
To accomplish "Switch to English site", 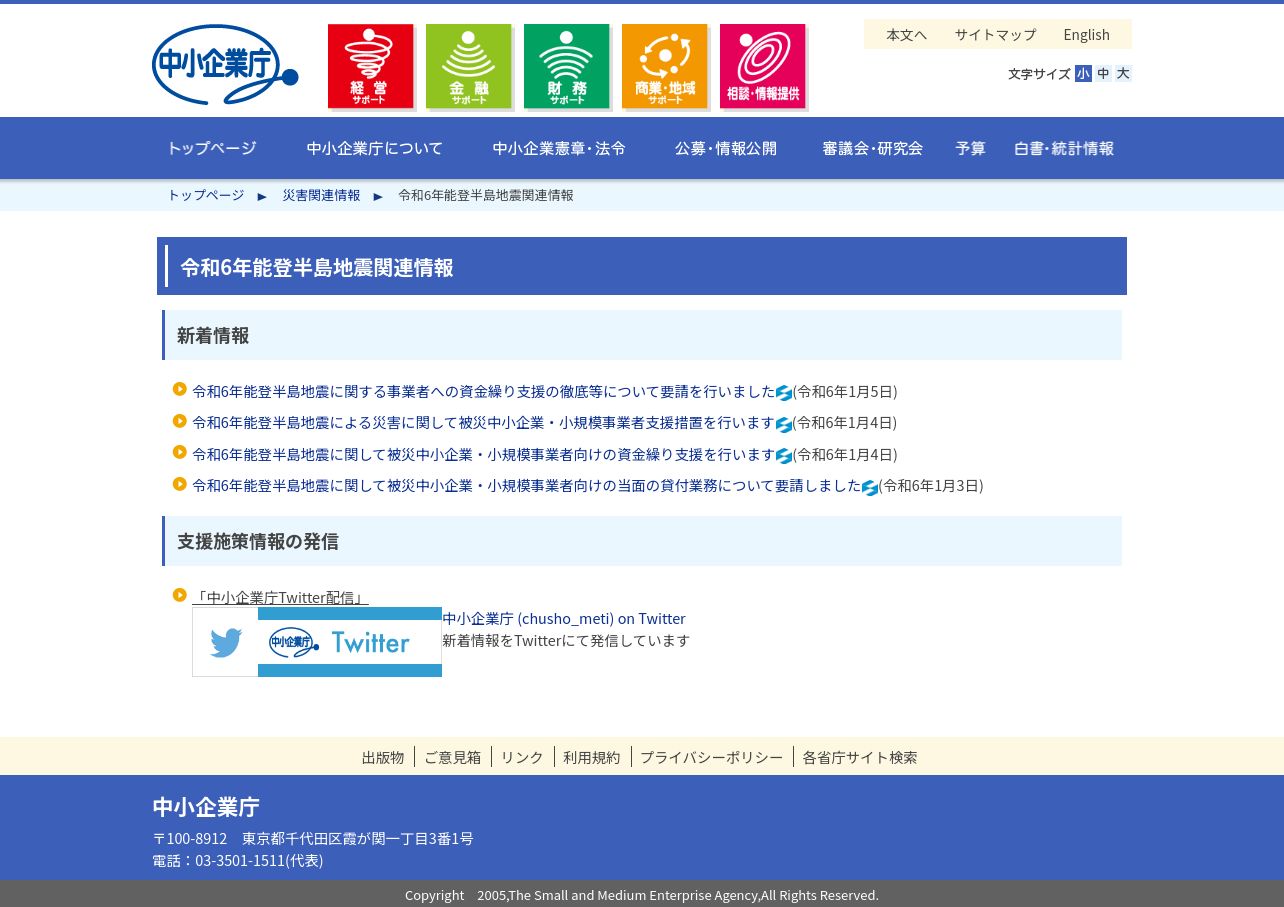I will pos(1086,34).
